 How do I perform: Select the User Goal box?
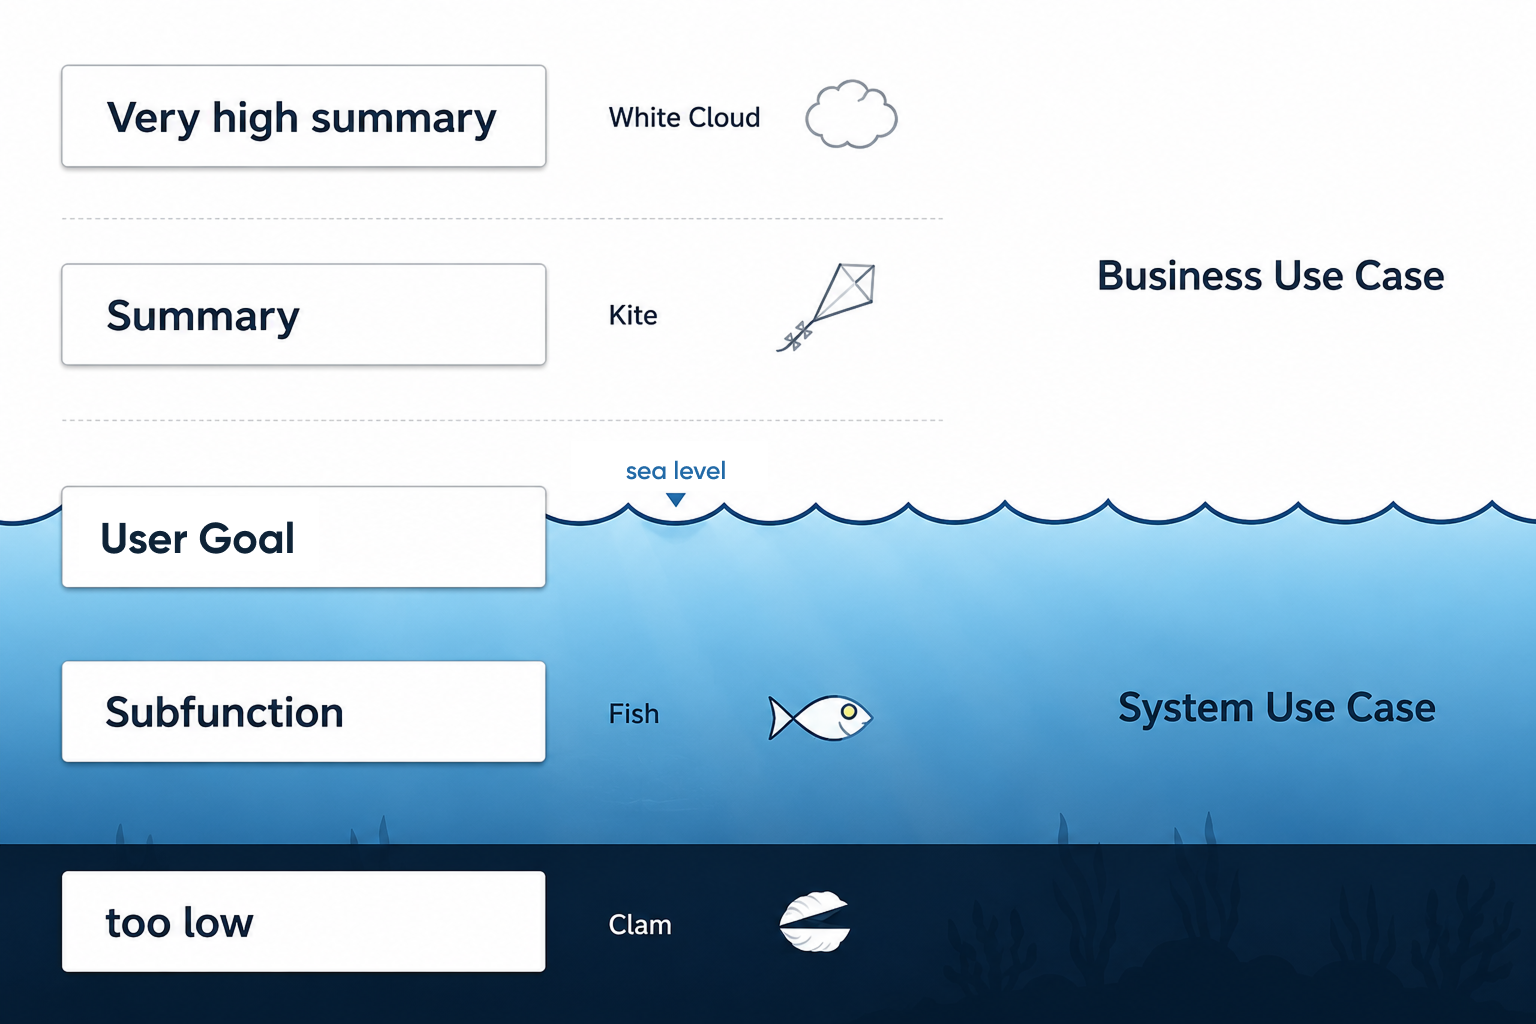pos(304,537)
